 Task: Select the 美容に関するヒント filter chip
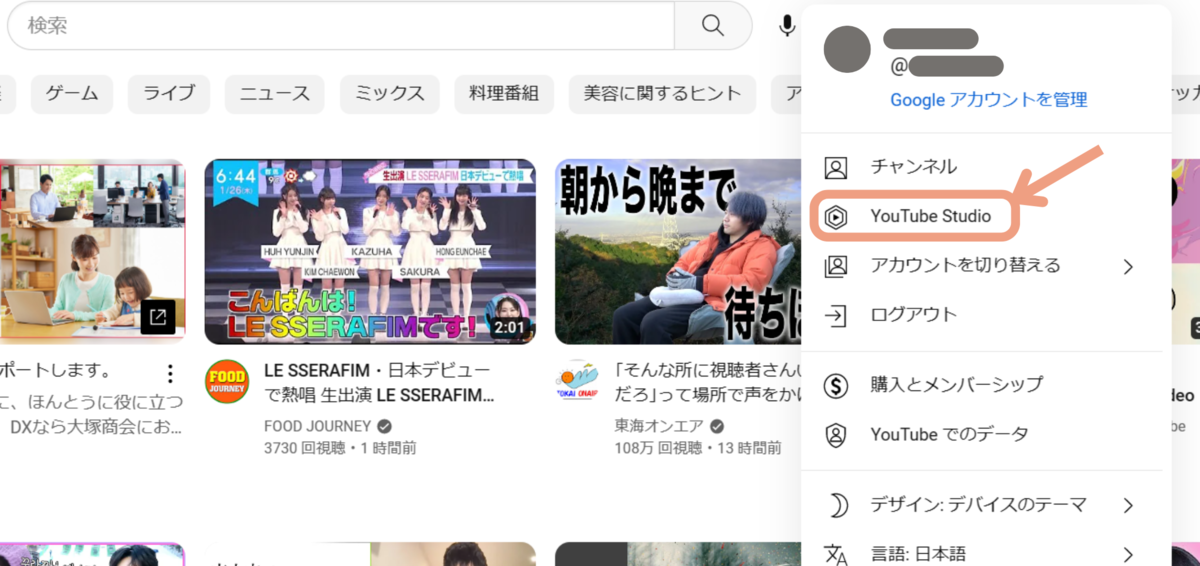(x=663, y=94)
